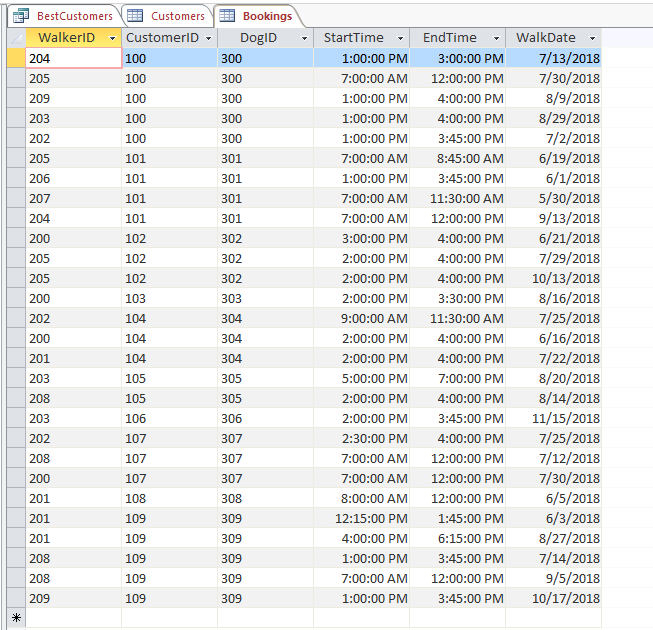Click the row selector for 7/13/2018 walk
This screenshot has height=630, width=653.
[x=16, y=58]
